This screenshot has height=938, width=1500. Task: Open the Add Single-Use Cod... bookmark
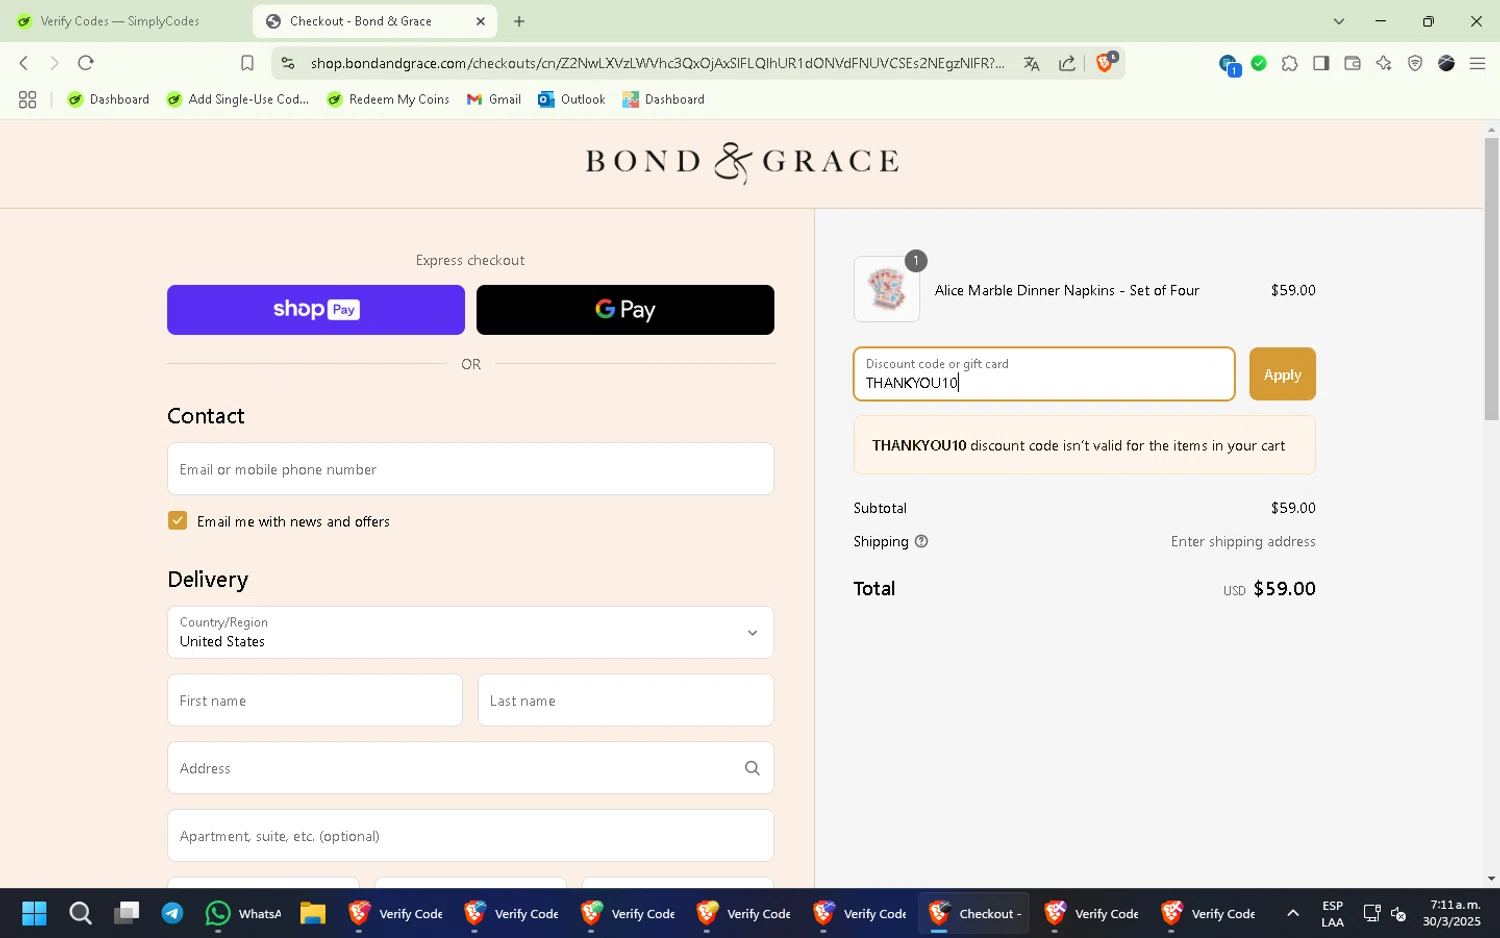click(x=238, y=99)
